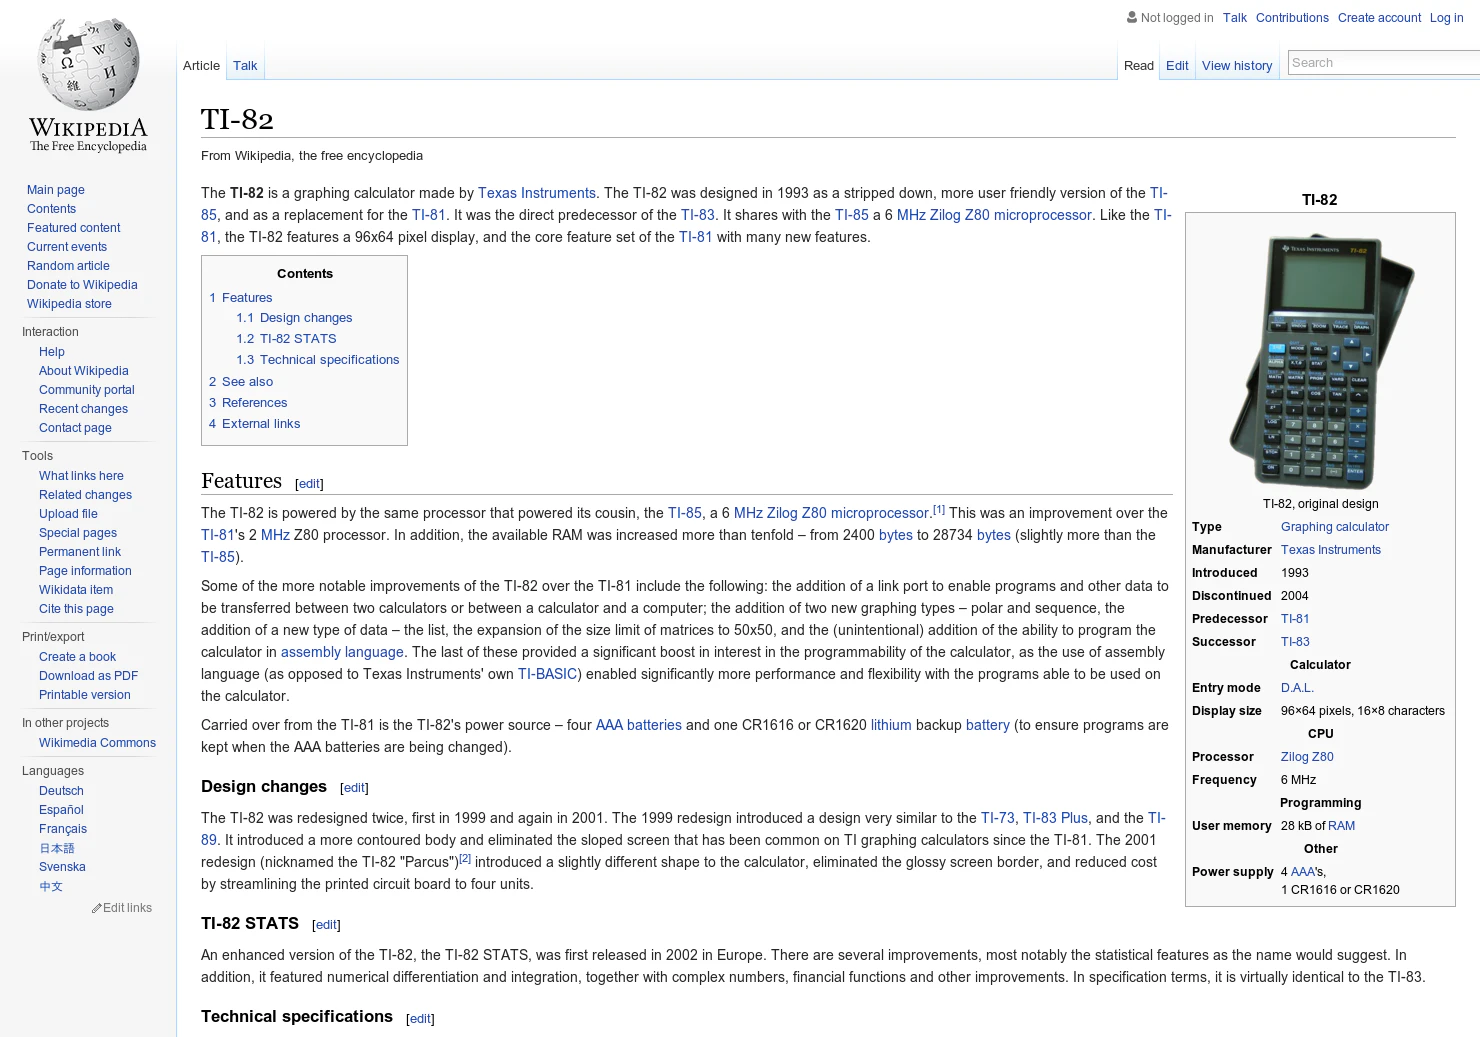
Task: Switch to Svenska language
Action: (x=62, y=867)
